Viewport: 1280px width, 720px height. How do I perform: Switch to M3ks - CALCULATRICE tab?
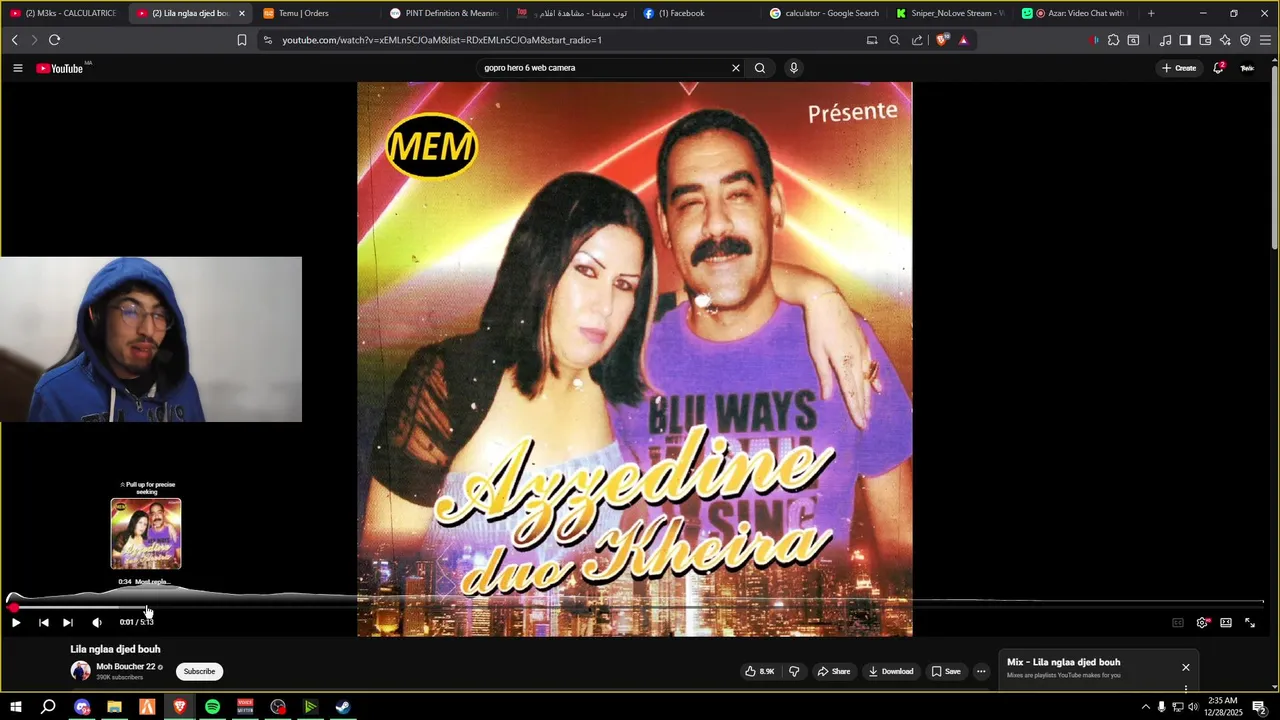pyautogui.click(x=63, y=13)
